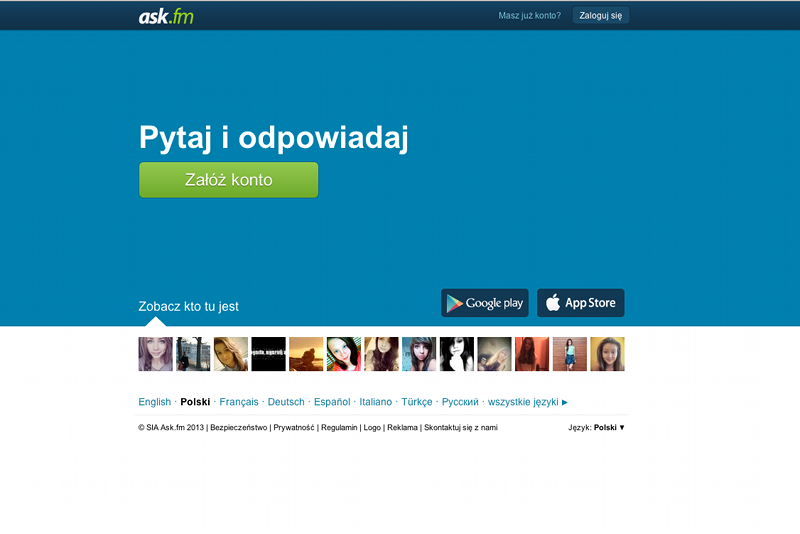Screen dimensions: 800x534
Task: Select the Français language link
Action: click(239, 402)
